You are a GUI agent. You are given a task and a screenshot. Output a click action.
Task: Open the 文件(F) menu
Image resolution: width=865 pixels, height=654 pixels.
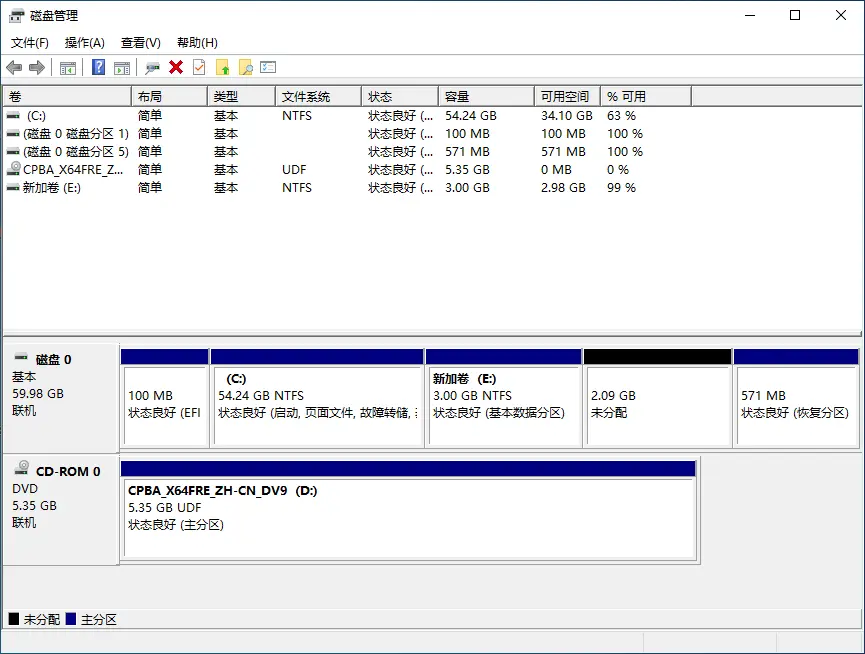(30, 43)
